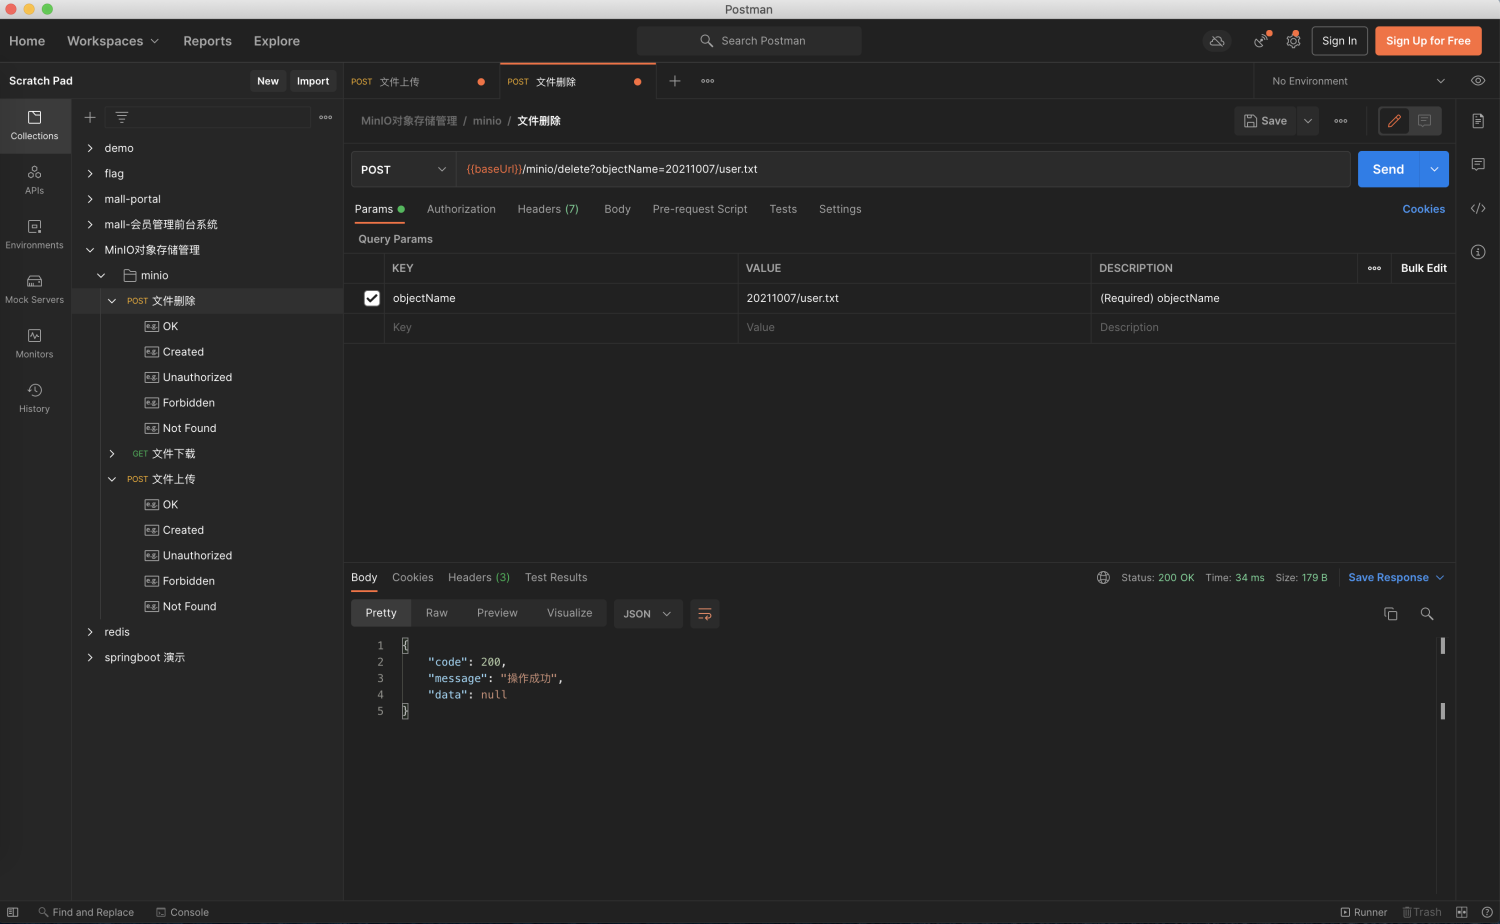Expand the GET 文件下载 request
Image resolution: width=1500 pixels, height=924 pixels.
112,454
